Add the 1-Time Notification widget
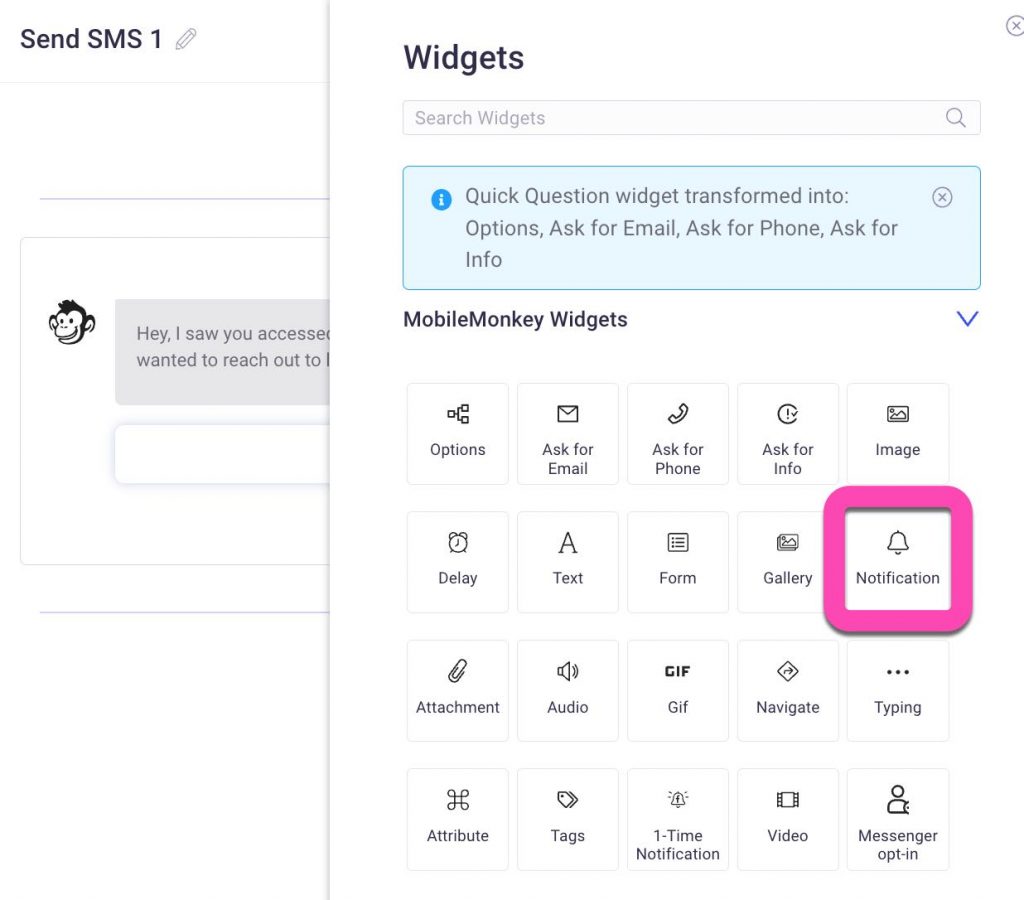The height and width of the screenshot is (900, 1024). click(678, 818)
